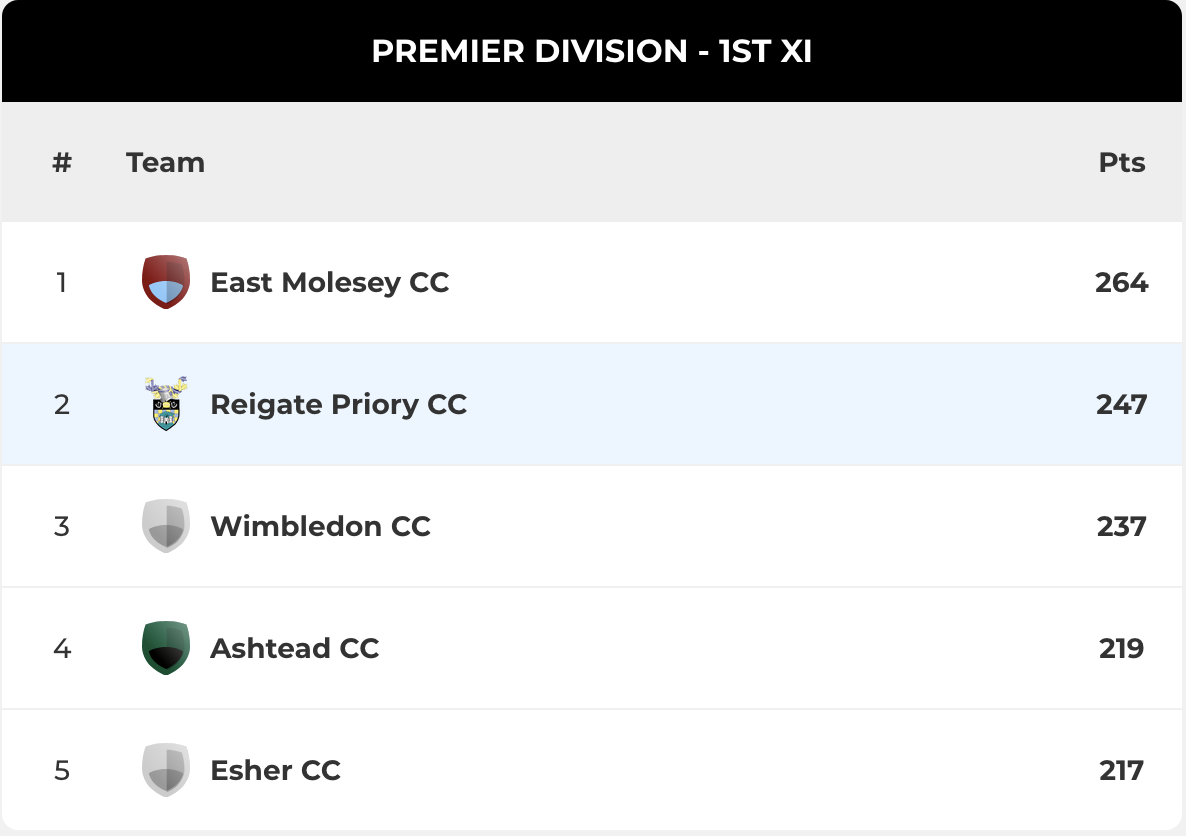The image size is (1186, 836).
Task: Select East Molesey's 264 points value
Action: point(1122,282)
